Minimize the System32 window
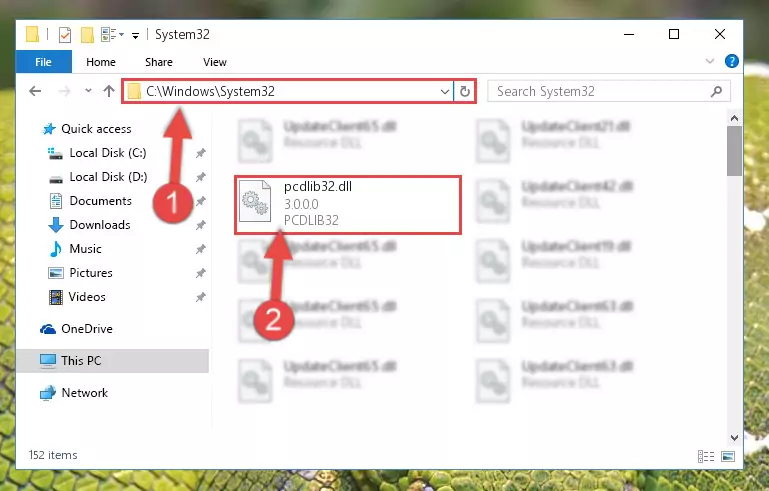 [x=629, y=34]
